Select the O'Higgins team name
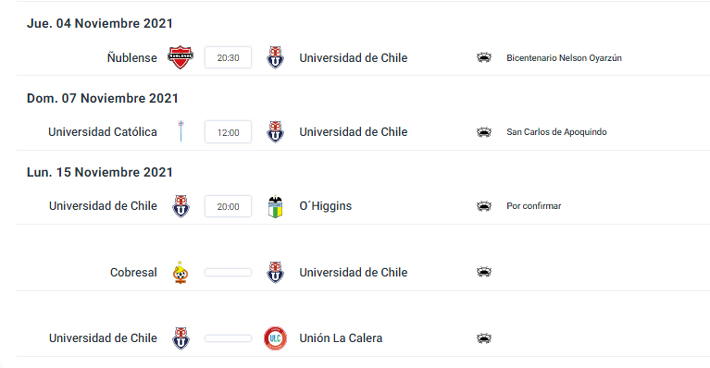The height and width of the screenshot is (368, 710). tap(326, 206)
